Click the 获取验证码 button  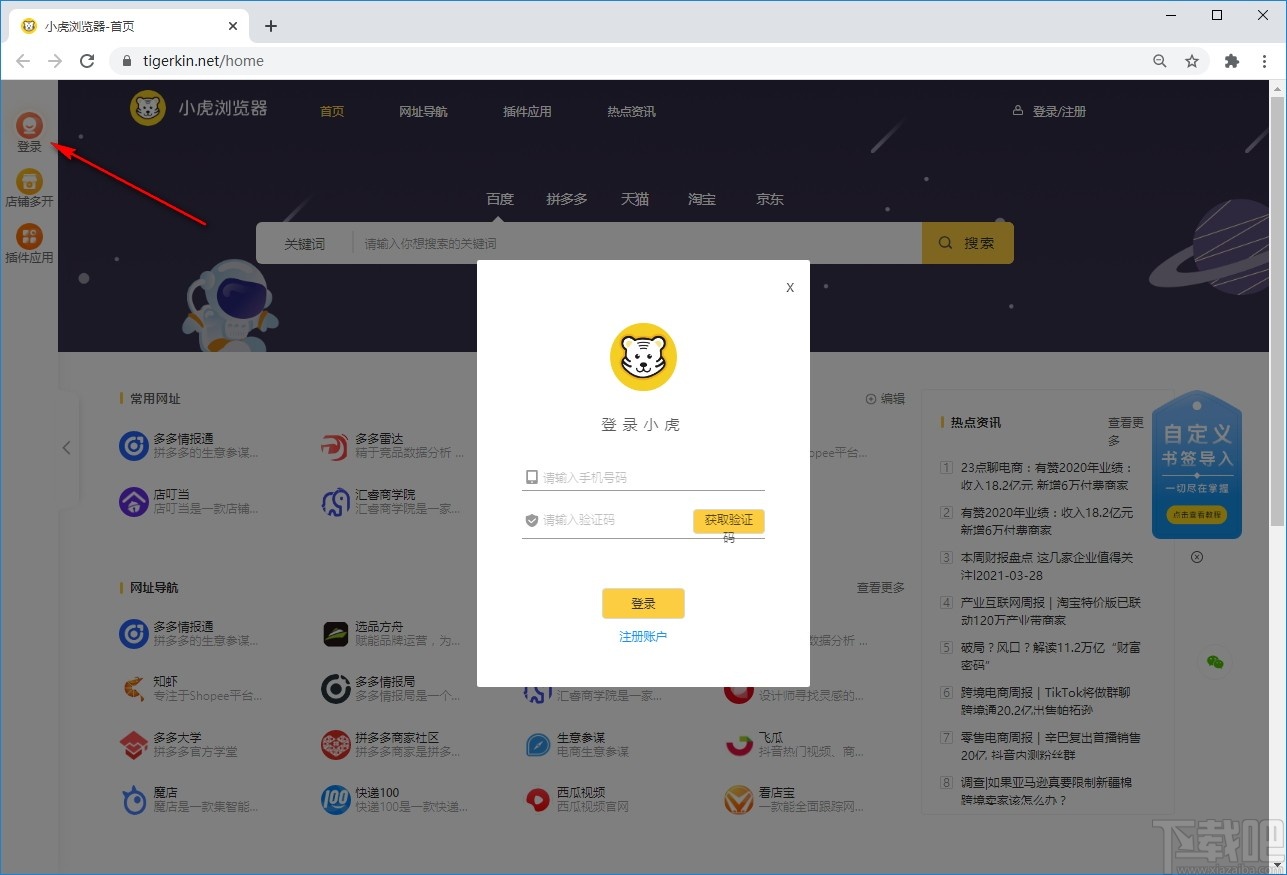728,521
